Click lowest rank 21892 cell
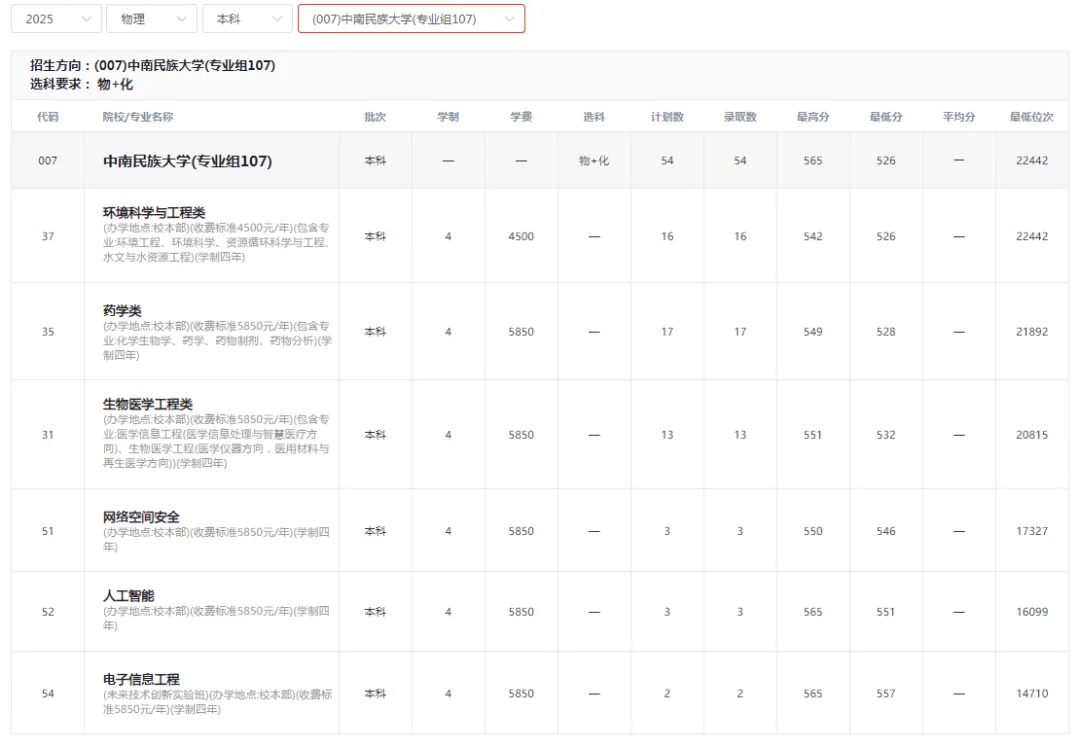Viewport: 1080px width, 747px height. [x=1032, y=332]
